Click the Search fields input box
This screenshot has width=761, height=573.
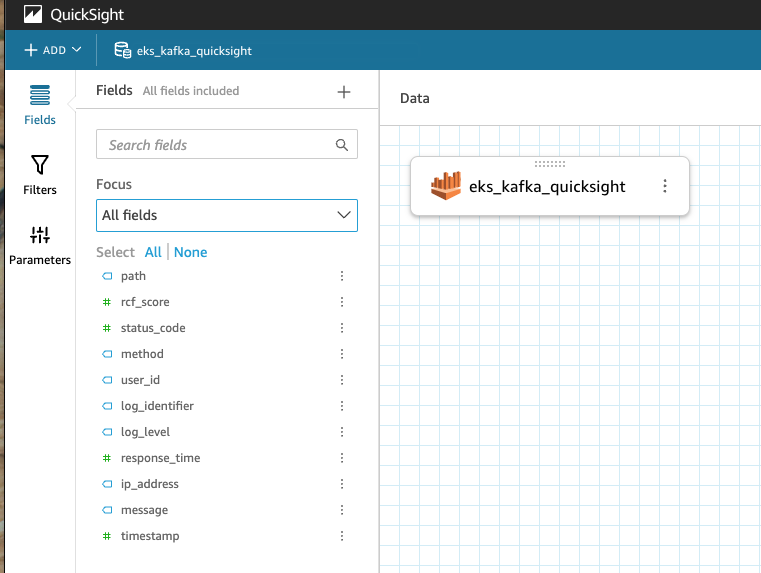227,144
